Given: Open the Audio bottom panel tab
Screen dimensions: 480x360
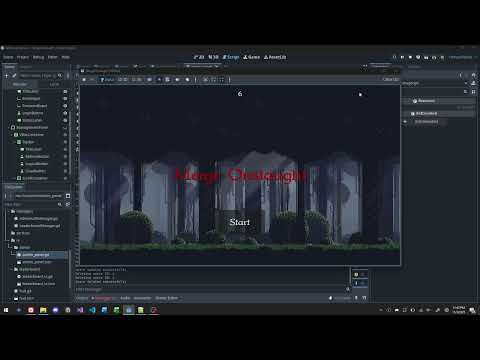Looking at the screenshot, I should tap(125, 298).
